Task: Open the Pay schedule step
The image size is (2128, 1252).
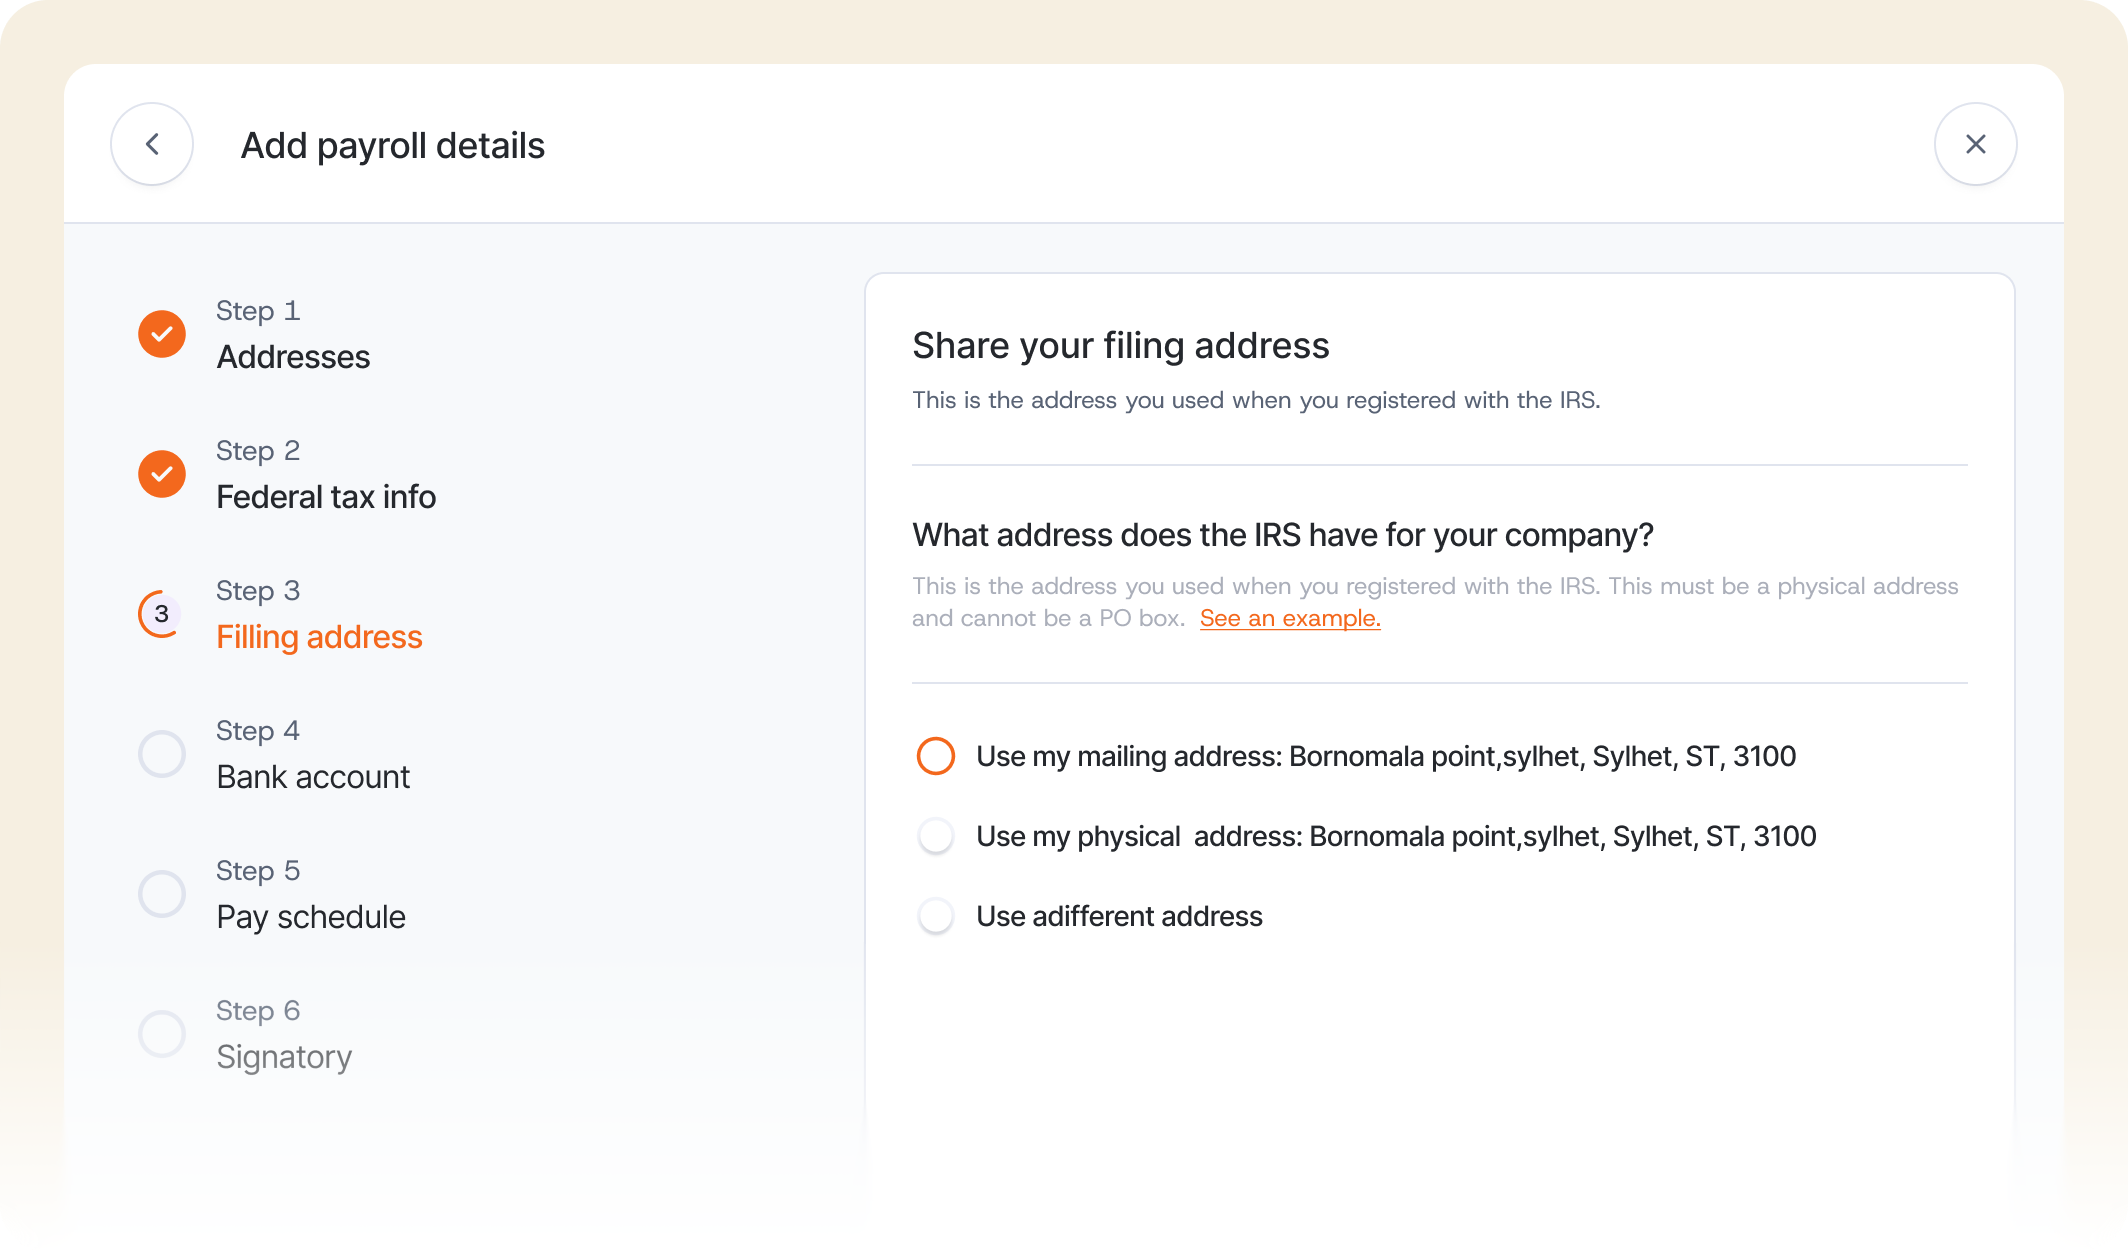Action: pyautogui.click(x=311, y=917)
